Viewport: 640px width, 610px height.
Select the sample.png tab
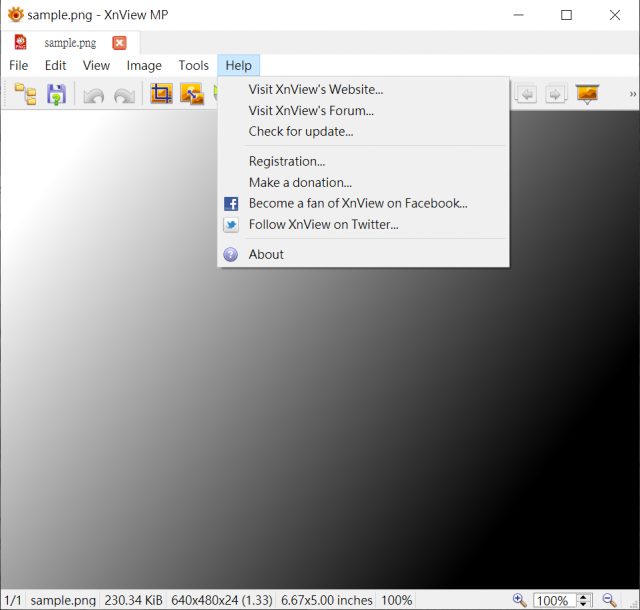(70, 42)
